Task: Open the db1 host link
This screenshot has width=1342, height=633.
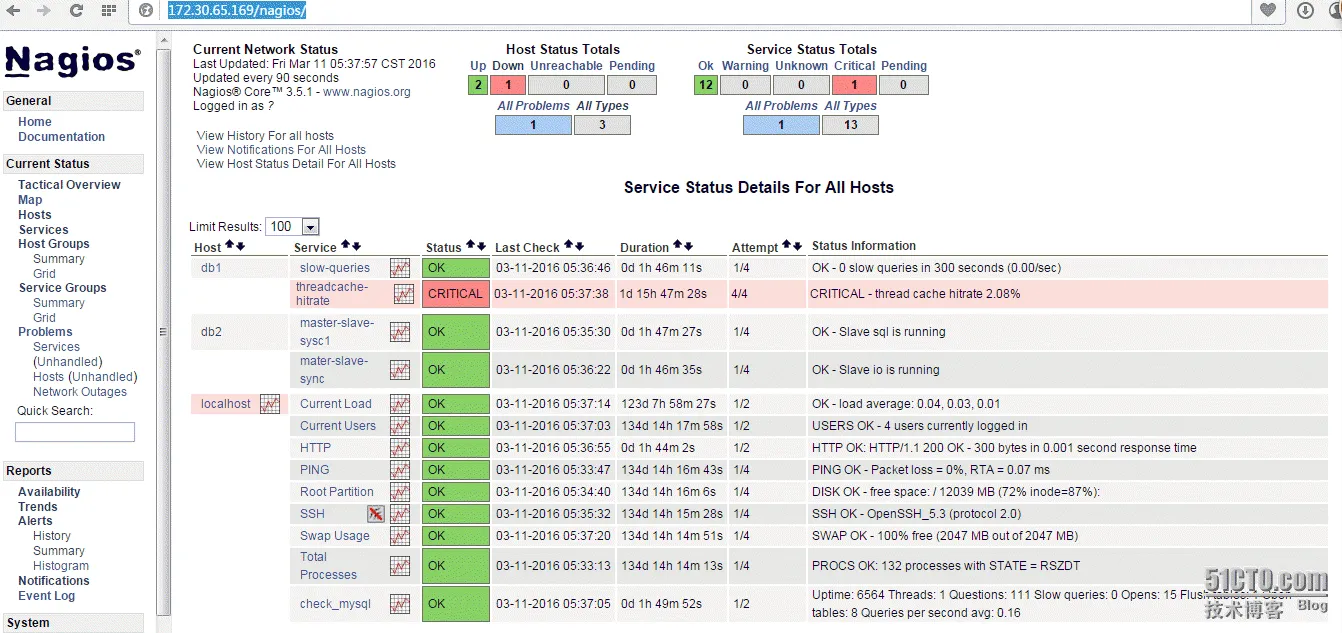Action: (211, 268)
